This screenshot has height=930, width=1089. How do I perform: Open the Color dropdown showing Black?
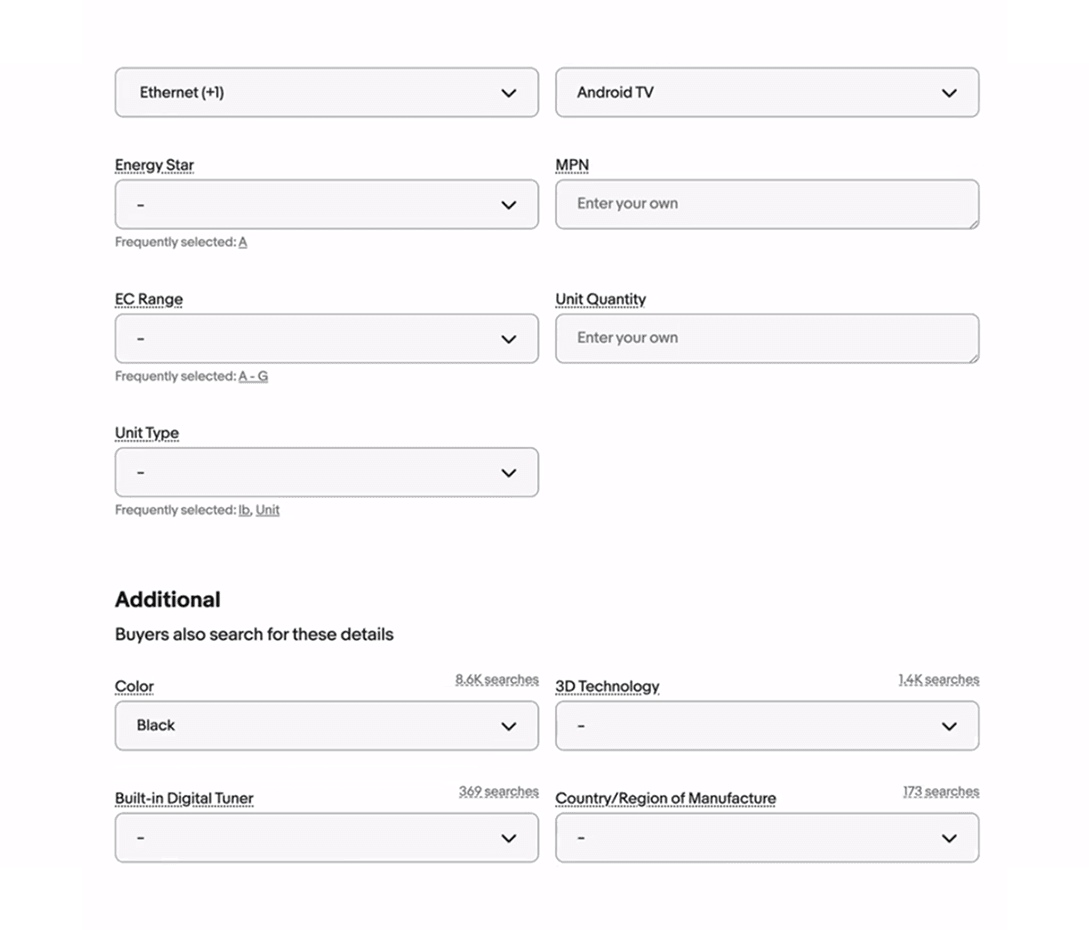(x=326, y=726)
